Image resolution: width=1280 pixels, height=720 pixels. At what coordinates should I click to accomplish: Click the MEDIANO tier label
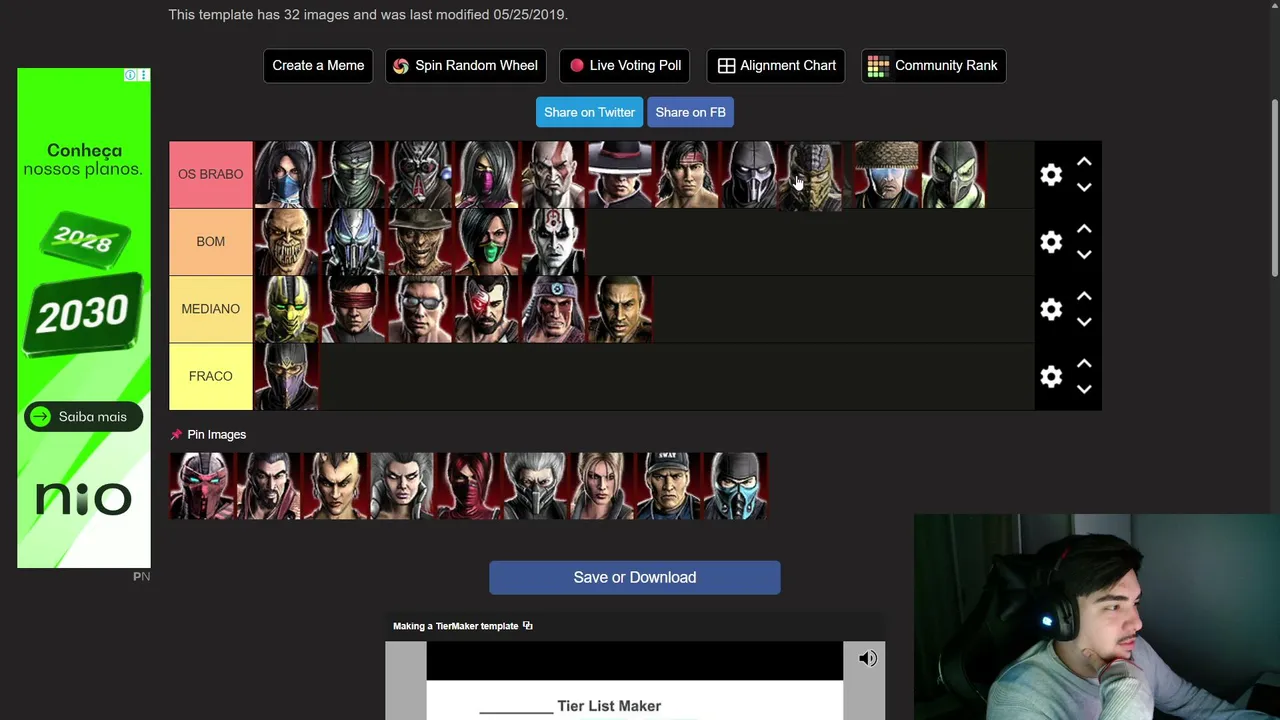(x=211, y=309)
